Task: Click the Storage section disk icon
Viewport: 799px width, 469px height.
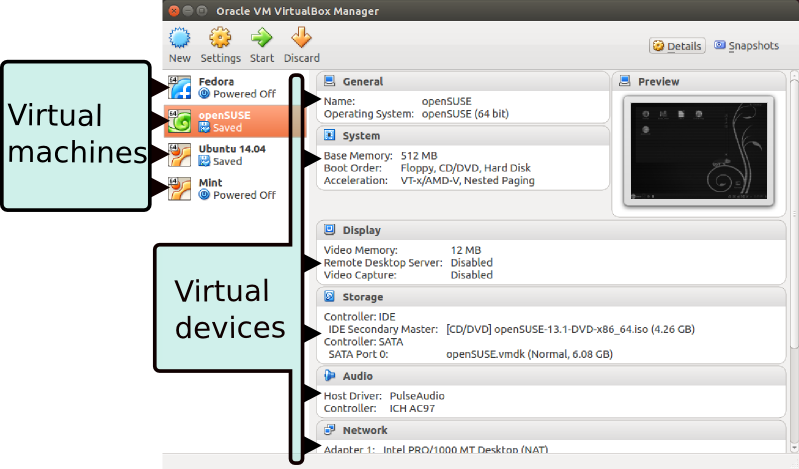Action: tap(330, 296)
